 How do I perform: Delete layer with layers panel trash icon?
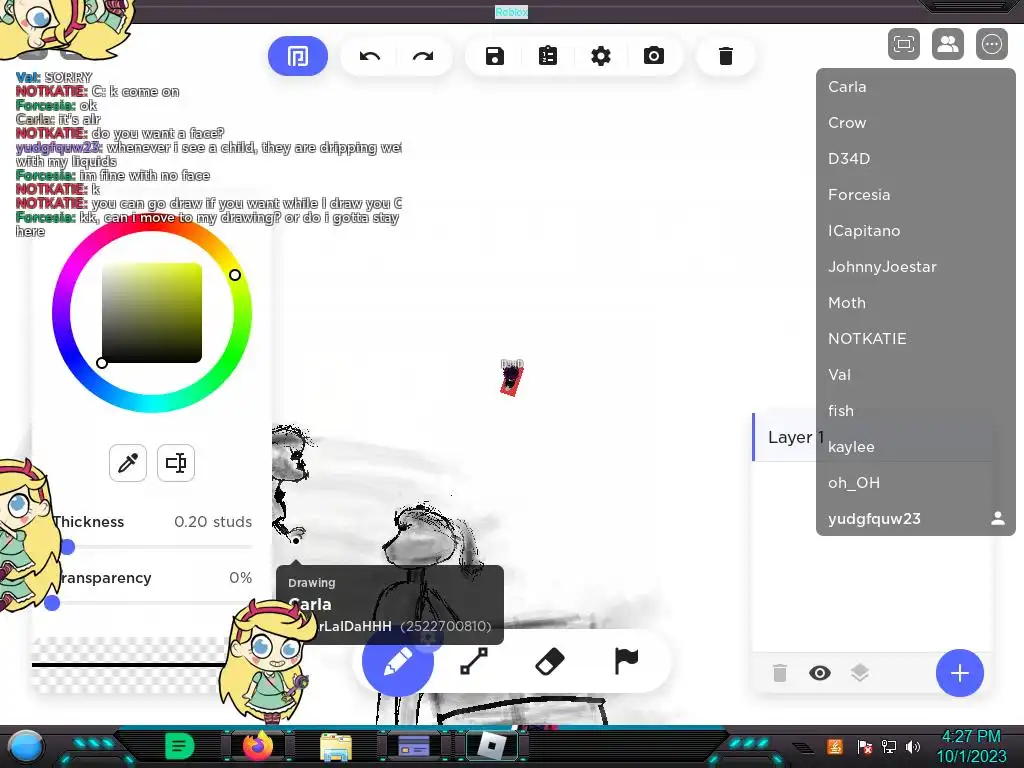point(780,673)
